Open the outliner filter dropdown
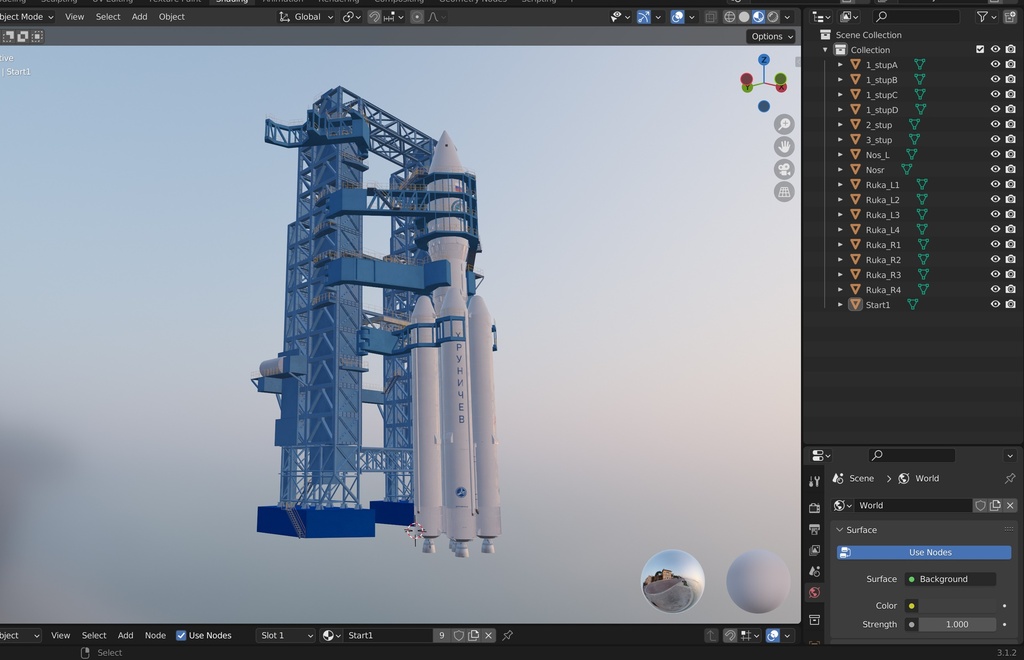Viewport: 1024px width, 660px height. [x=985, y=17]
